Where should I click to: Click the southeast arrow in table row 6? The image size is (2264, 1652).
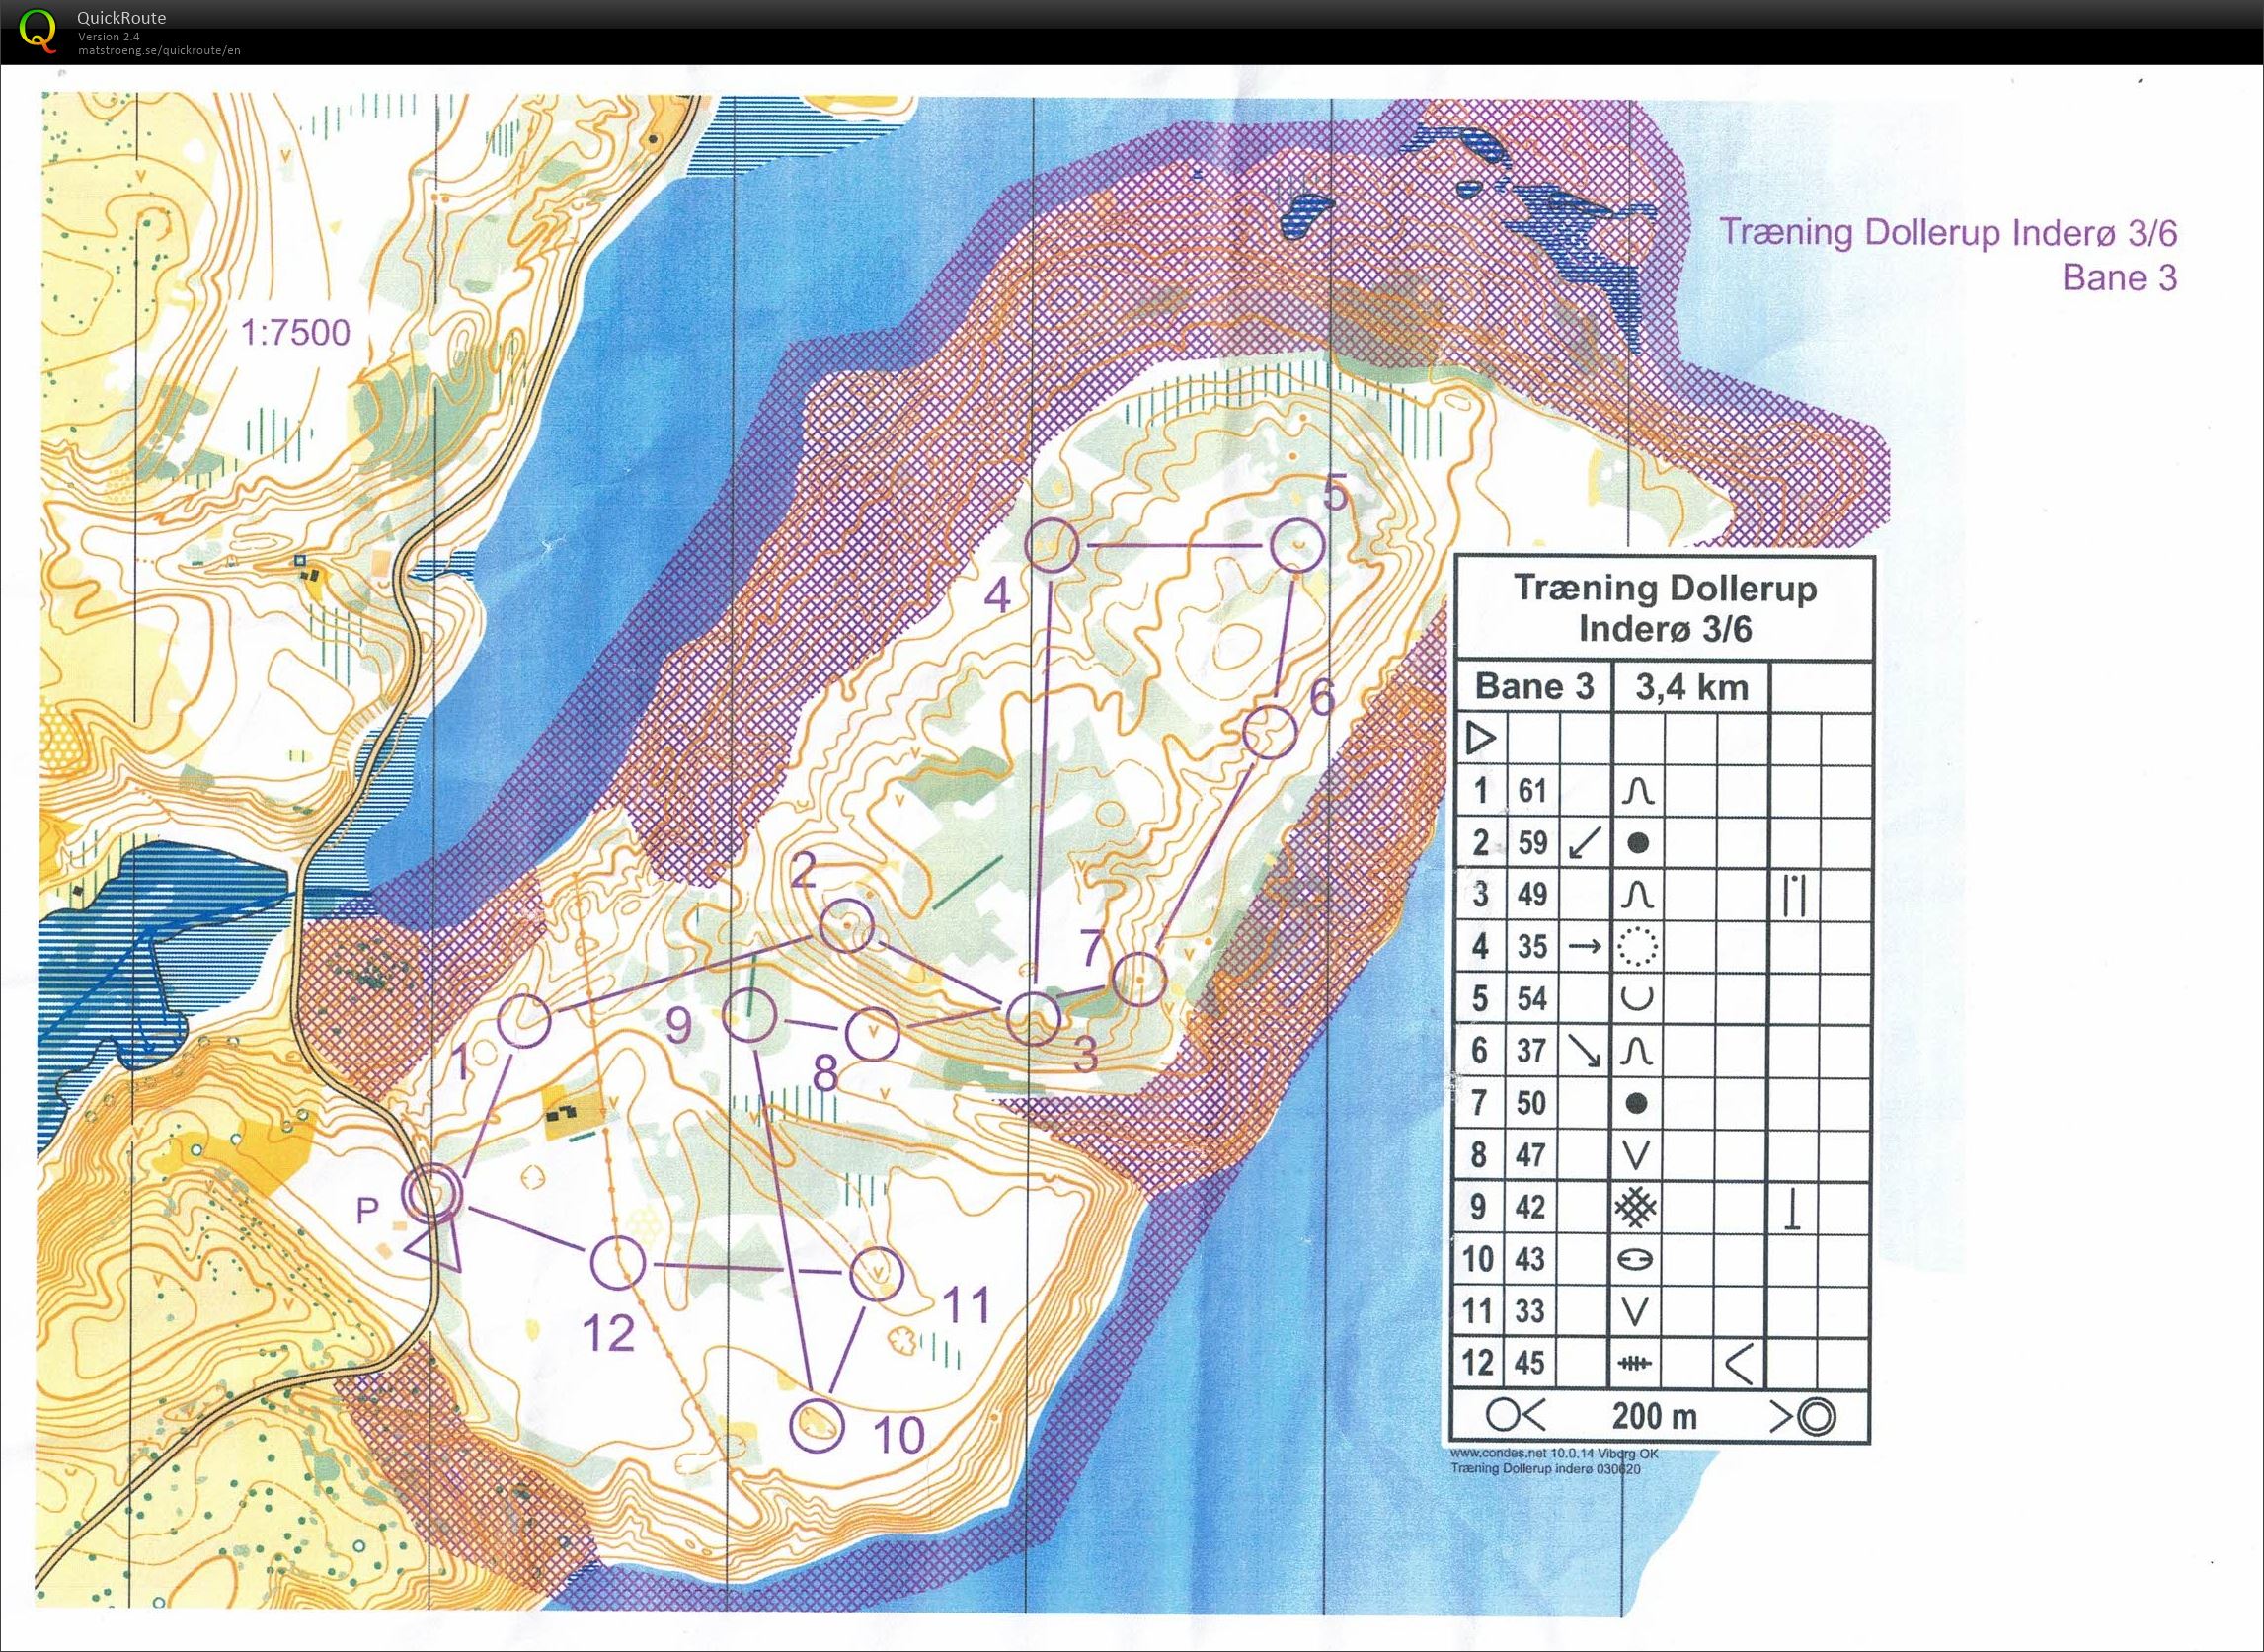point(1584,1050)
